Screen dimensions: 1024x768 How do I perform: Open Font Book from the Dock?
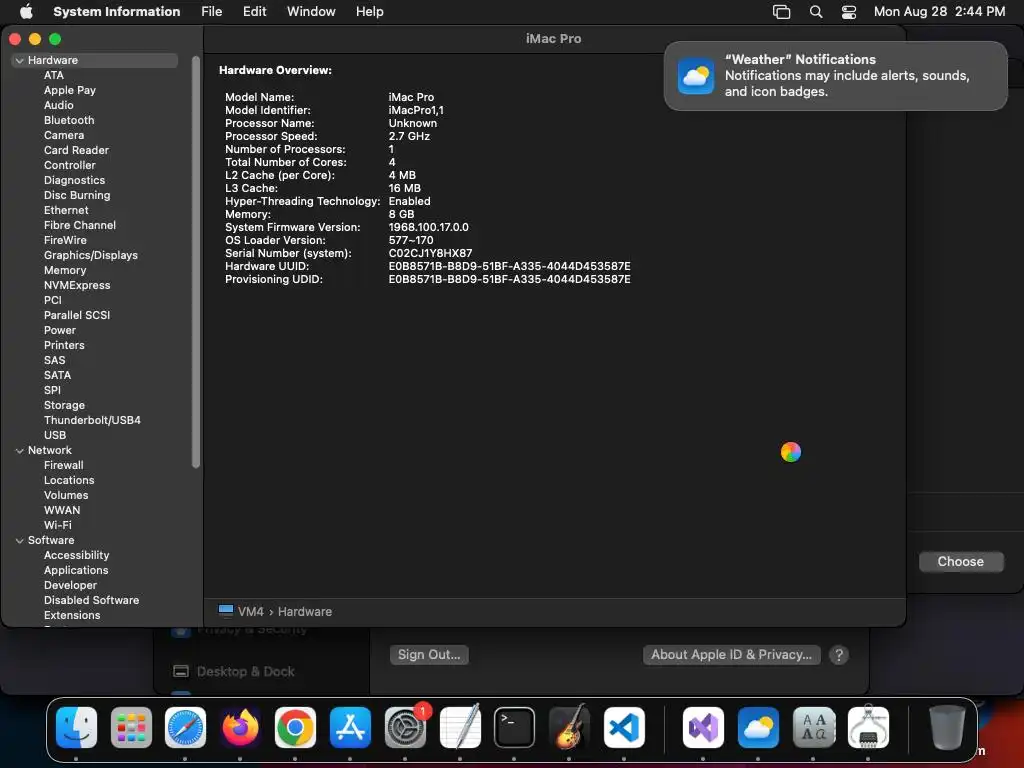click(813, 727)
